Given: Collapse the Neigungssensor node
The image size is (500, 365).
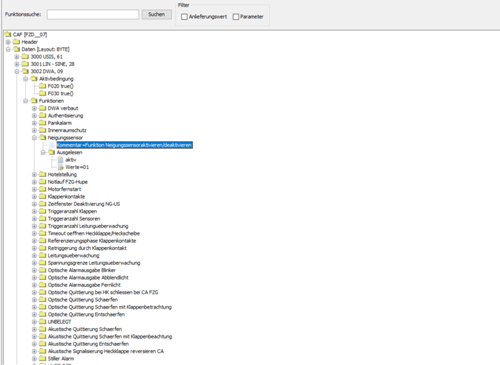Looking at the screenshot, I should [34, 138].
